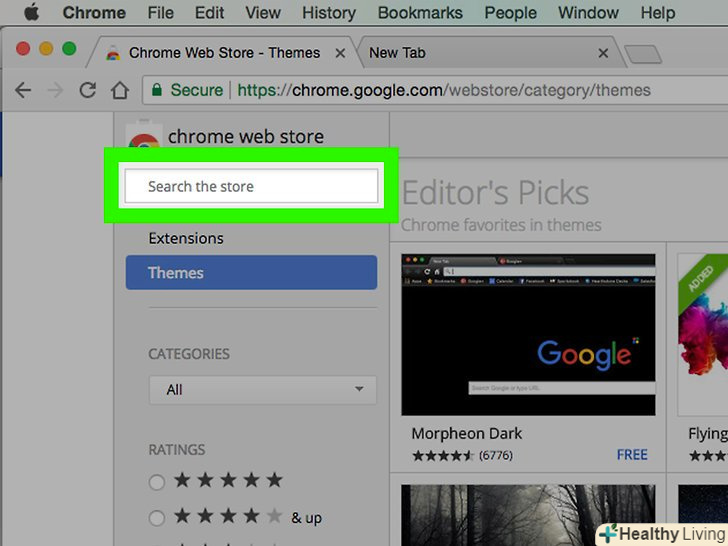Go forward to the next page

pyautogui.click(x=55, y=90)
